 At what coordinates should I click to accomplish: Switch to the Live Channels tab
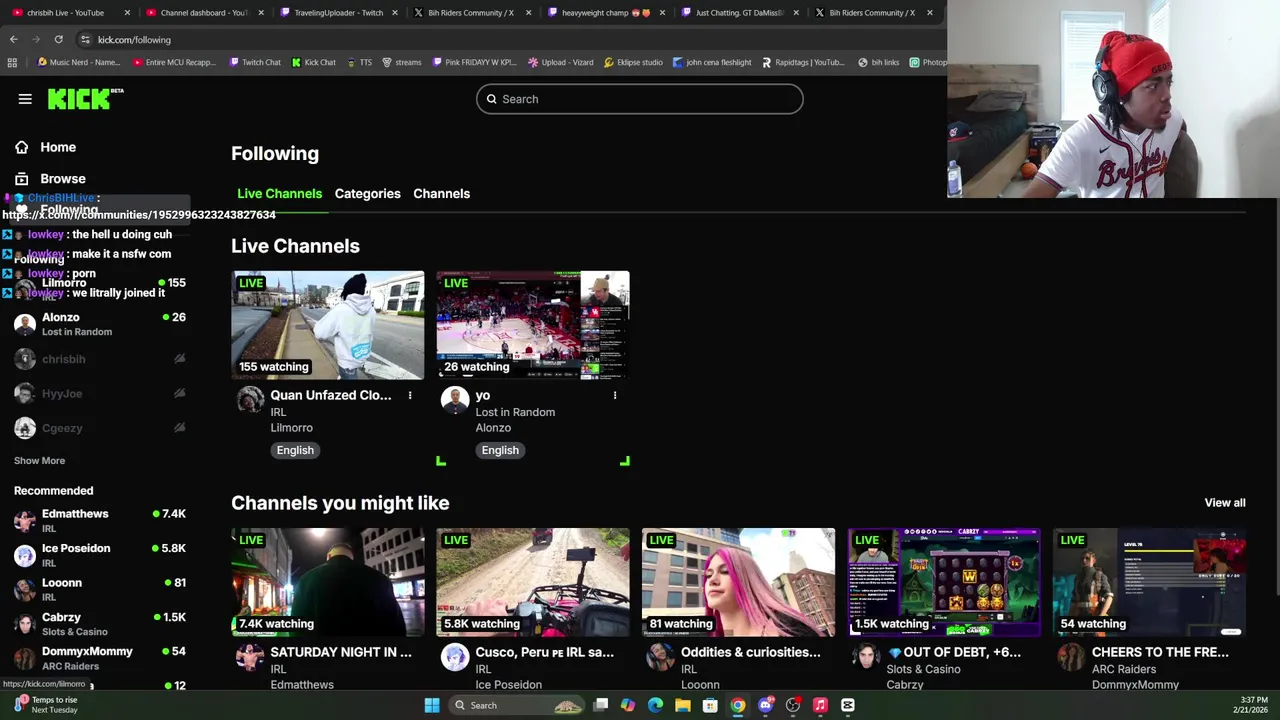(279, 193)
